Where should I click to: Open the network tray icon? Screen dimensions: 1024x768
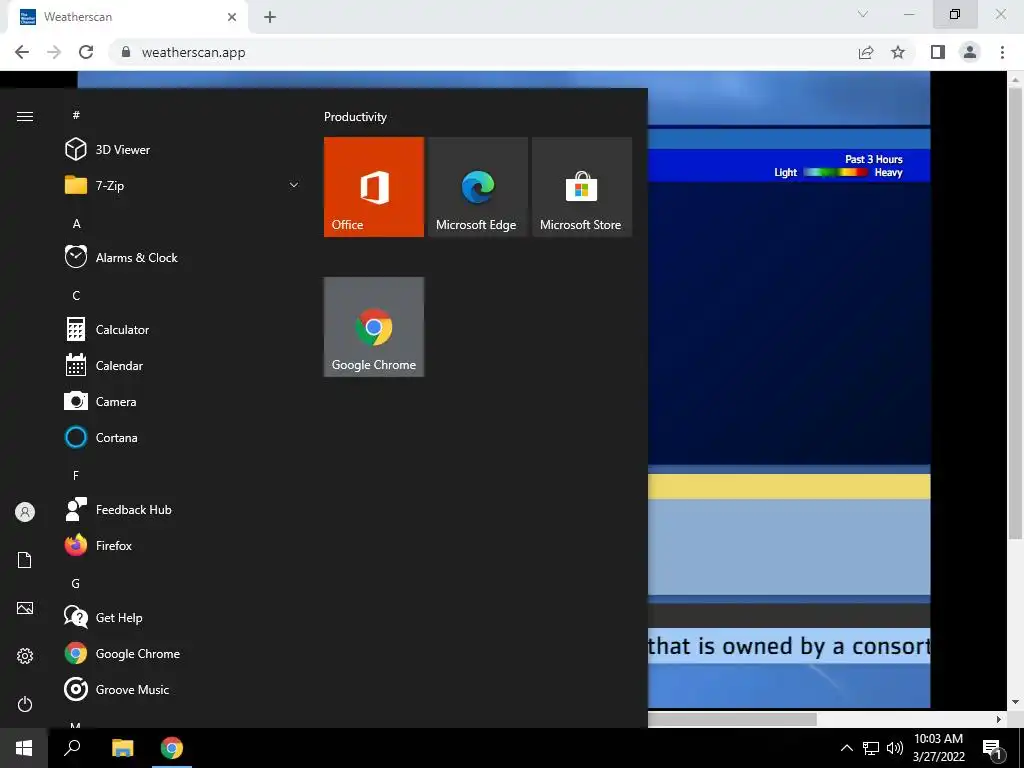pos(871,748)
